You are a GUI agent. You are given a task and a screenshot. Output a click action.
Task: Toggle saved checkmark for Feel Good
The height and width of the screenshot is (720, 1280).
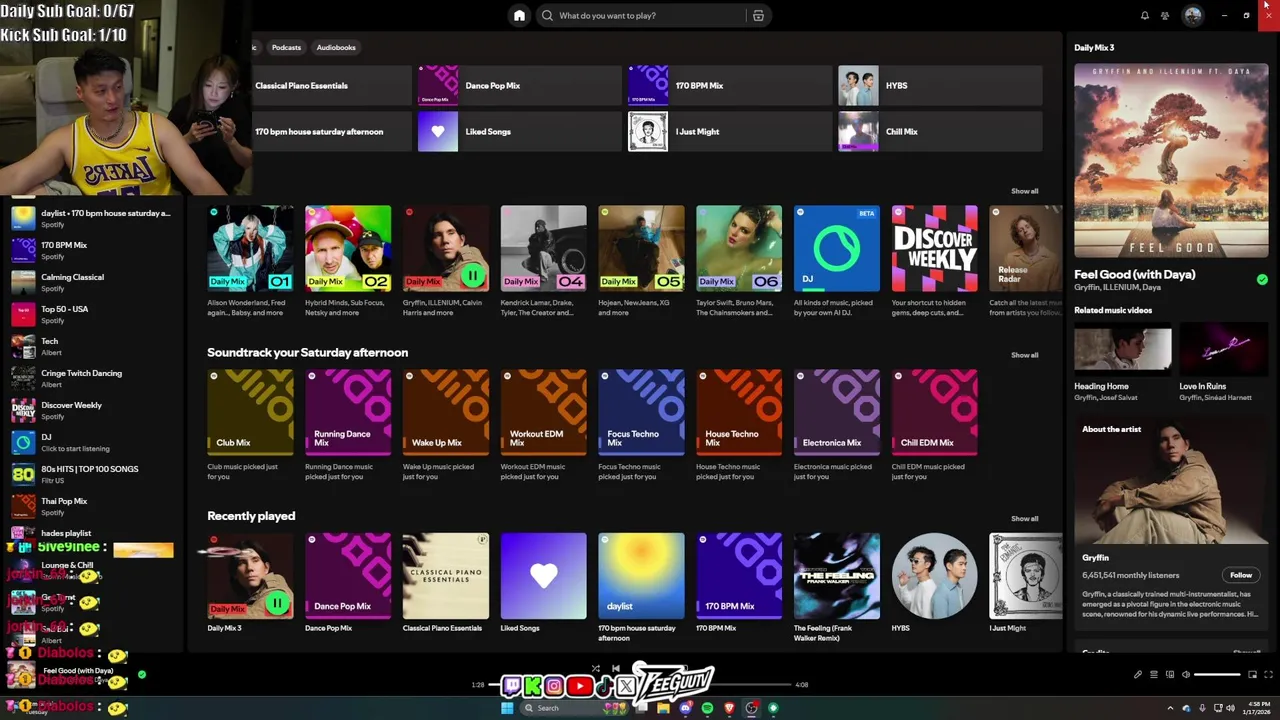click(1262, 280)
